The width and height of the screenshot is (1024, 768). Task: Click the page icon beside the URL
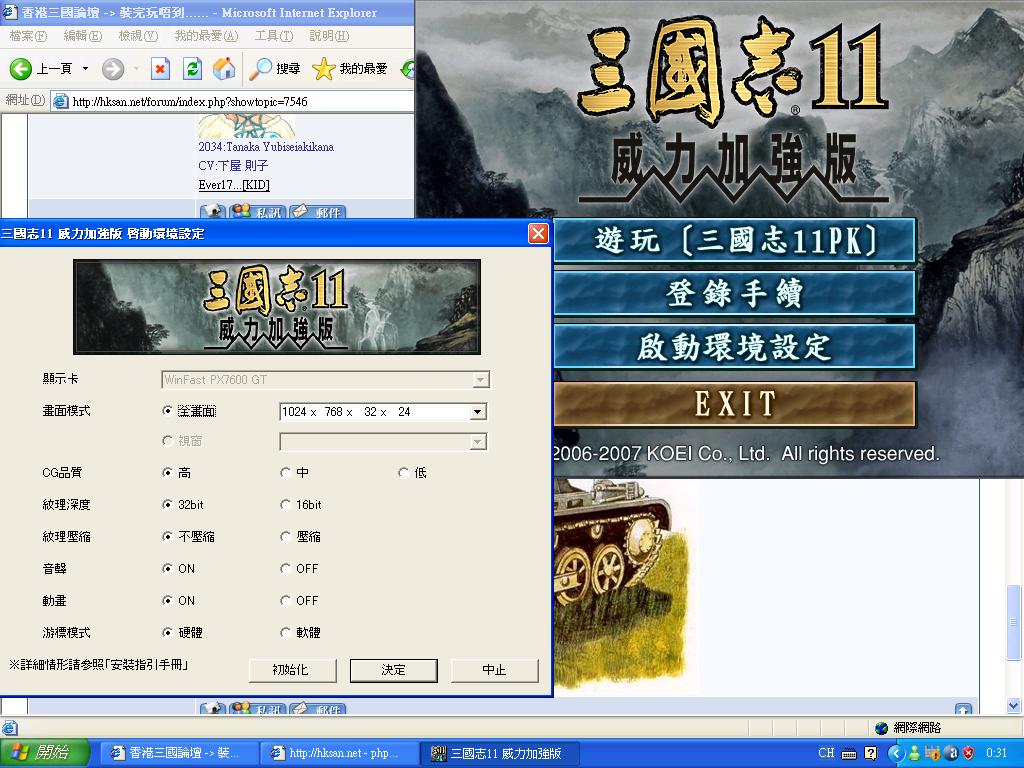click(61, 101)
